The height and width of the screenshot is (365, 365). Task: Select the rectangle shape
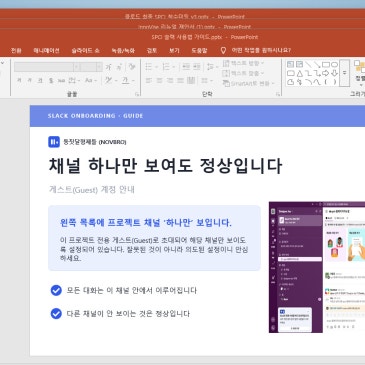pyautogui.click(x=326, y=64)
